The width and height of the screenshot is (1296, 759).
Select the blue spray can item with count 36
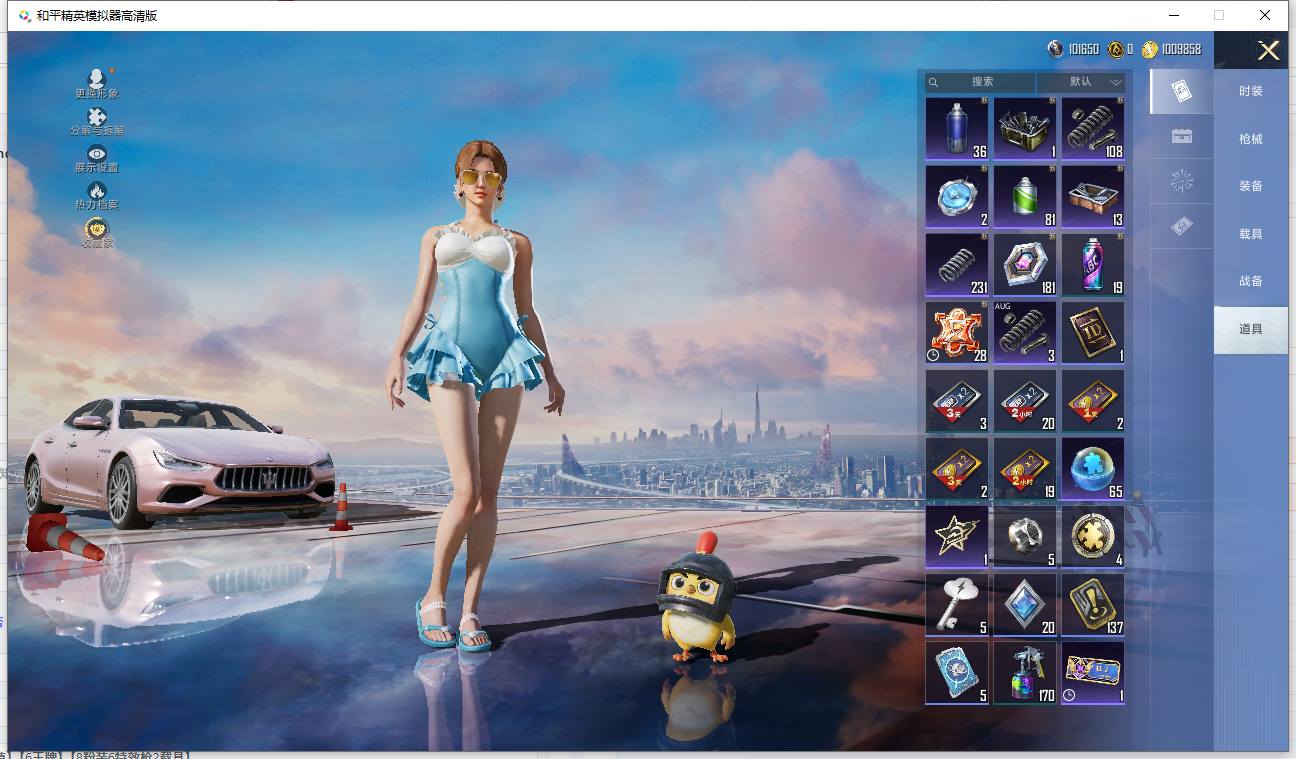[x=957, y=129]
